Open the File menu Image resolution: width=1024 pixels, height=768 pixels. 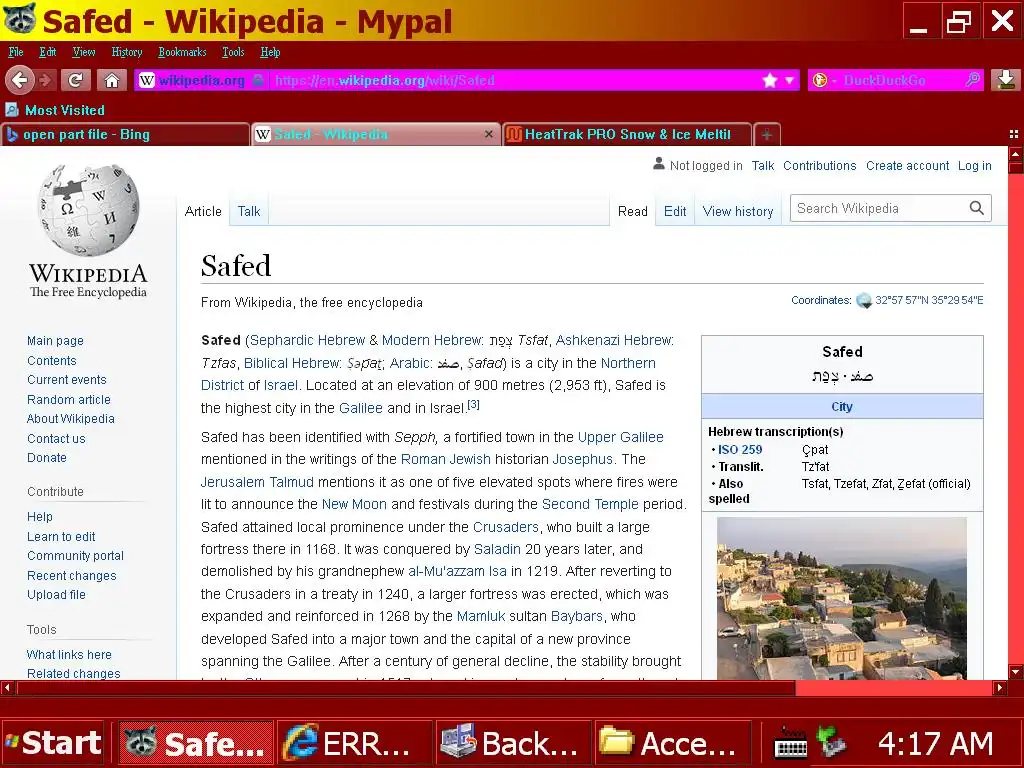[x=16, y=52]
